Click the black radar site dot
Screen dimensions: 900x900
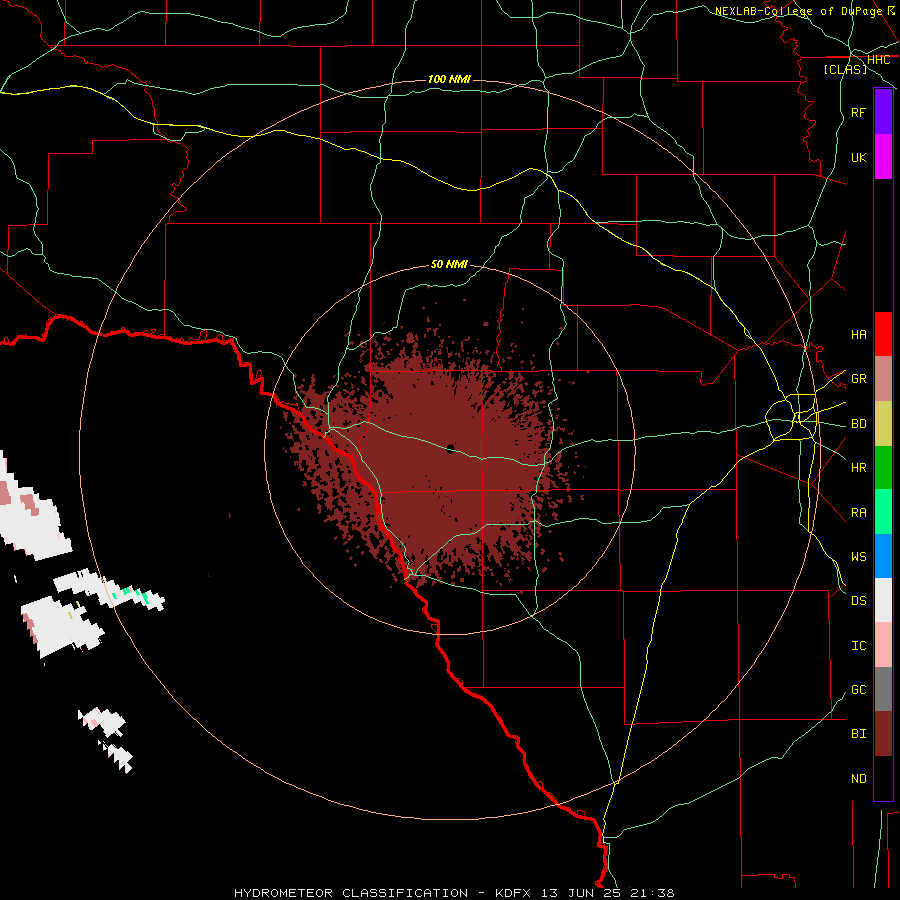pyautogui.click(x=450, y=448)
